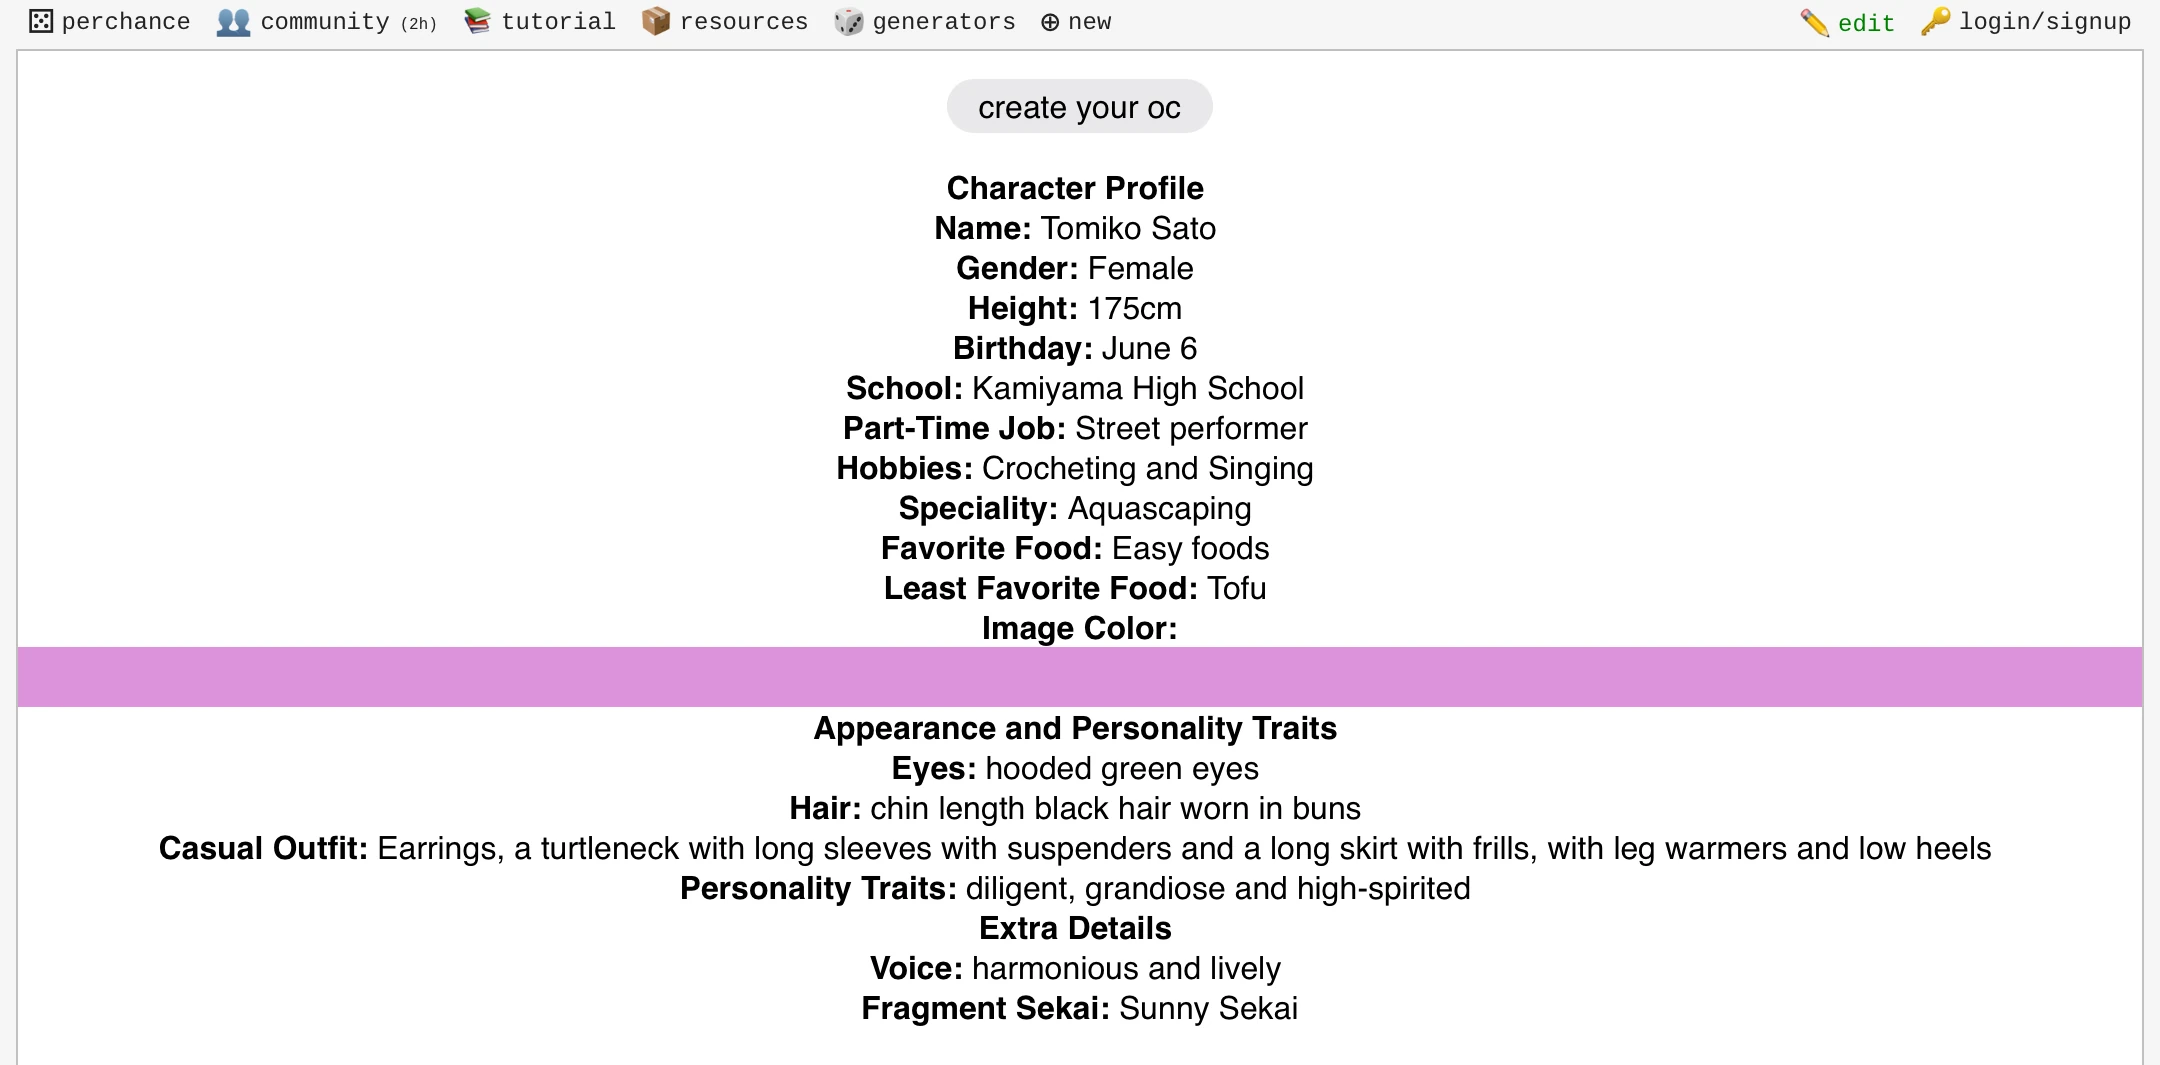Click the pink Image Color swatch bar

1080,676
